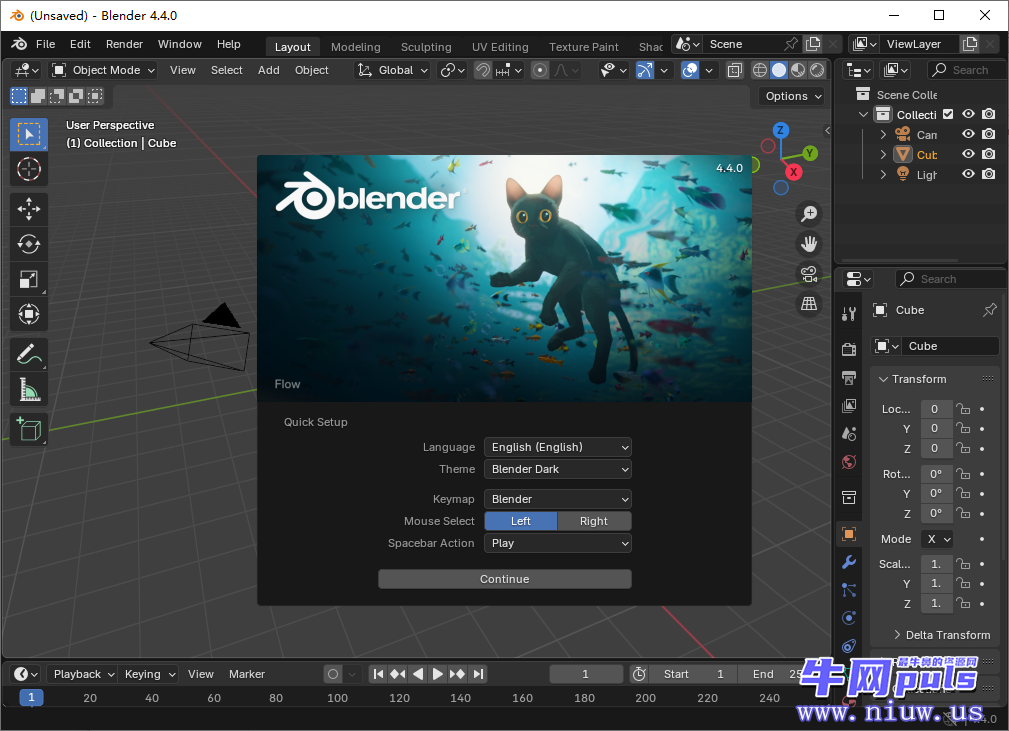Click the outliner Search field
Viewport: 1009px width, 731px height.
(x=967, y=70)
